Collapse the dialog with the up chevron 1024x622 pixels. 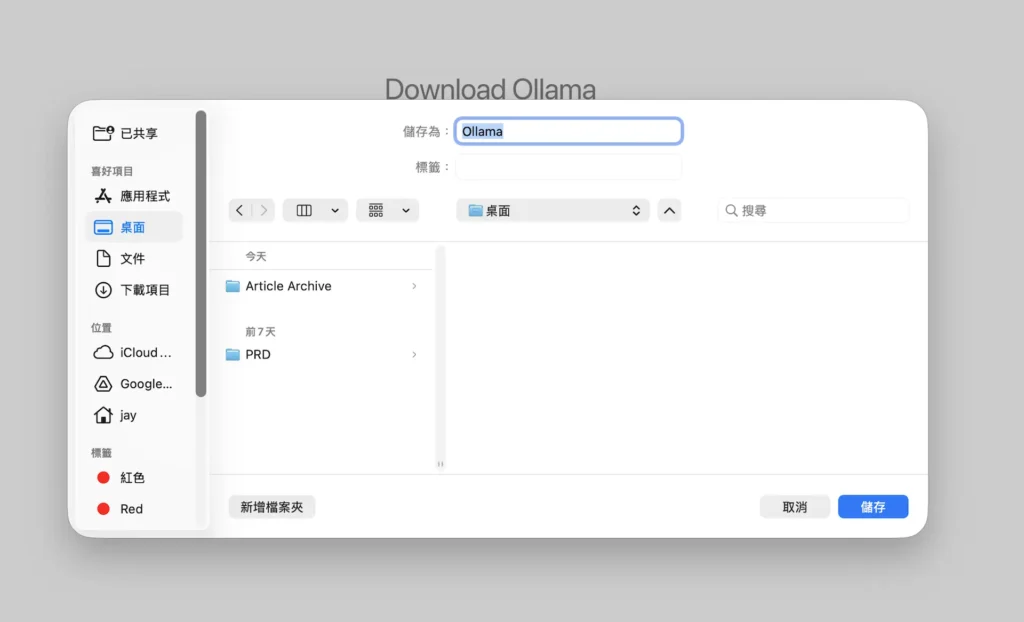[669, 210]
